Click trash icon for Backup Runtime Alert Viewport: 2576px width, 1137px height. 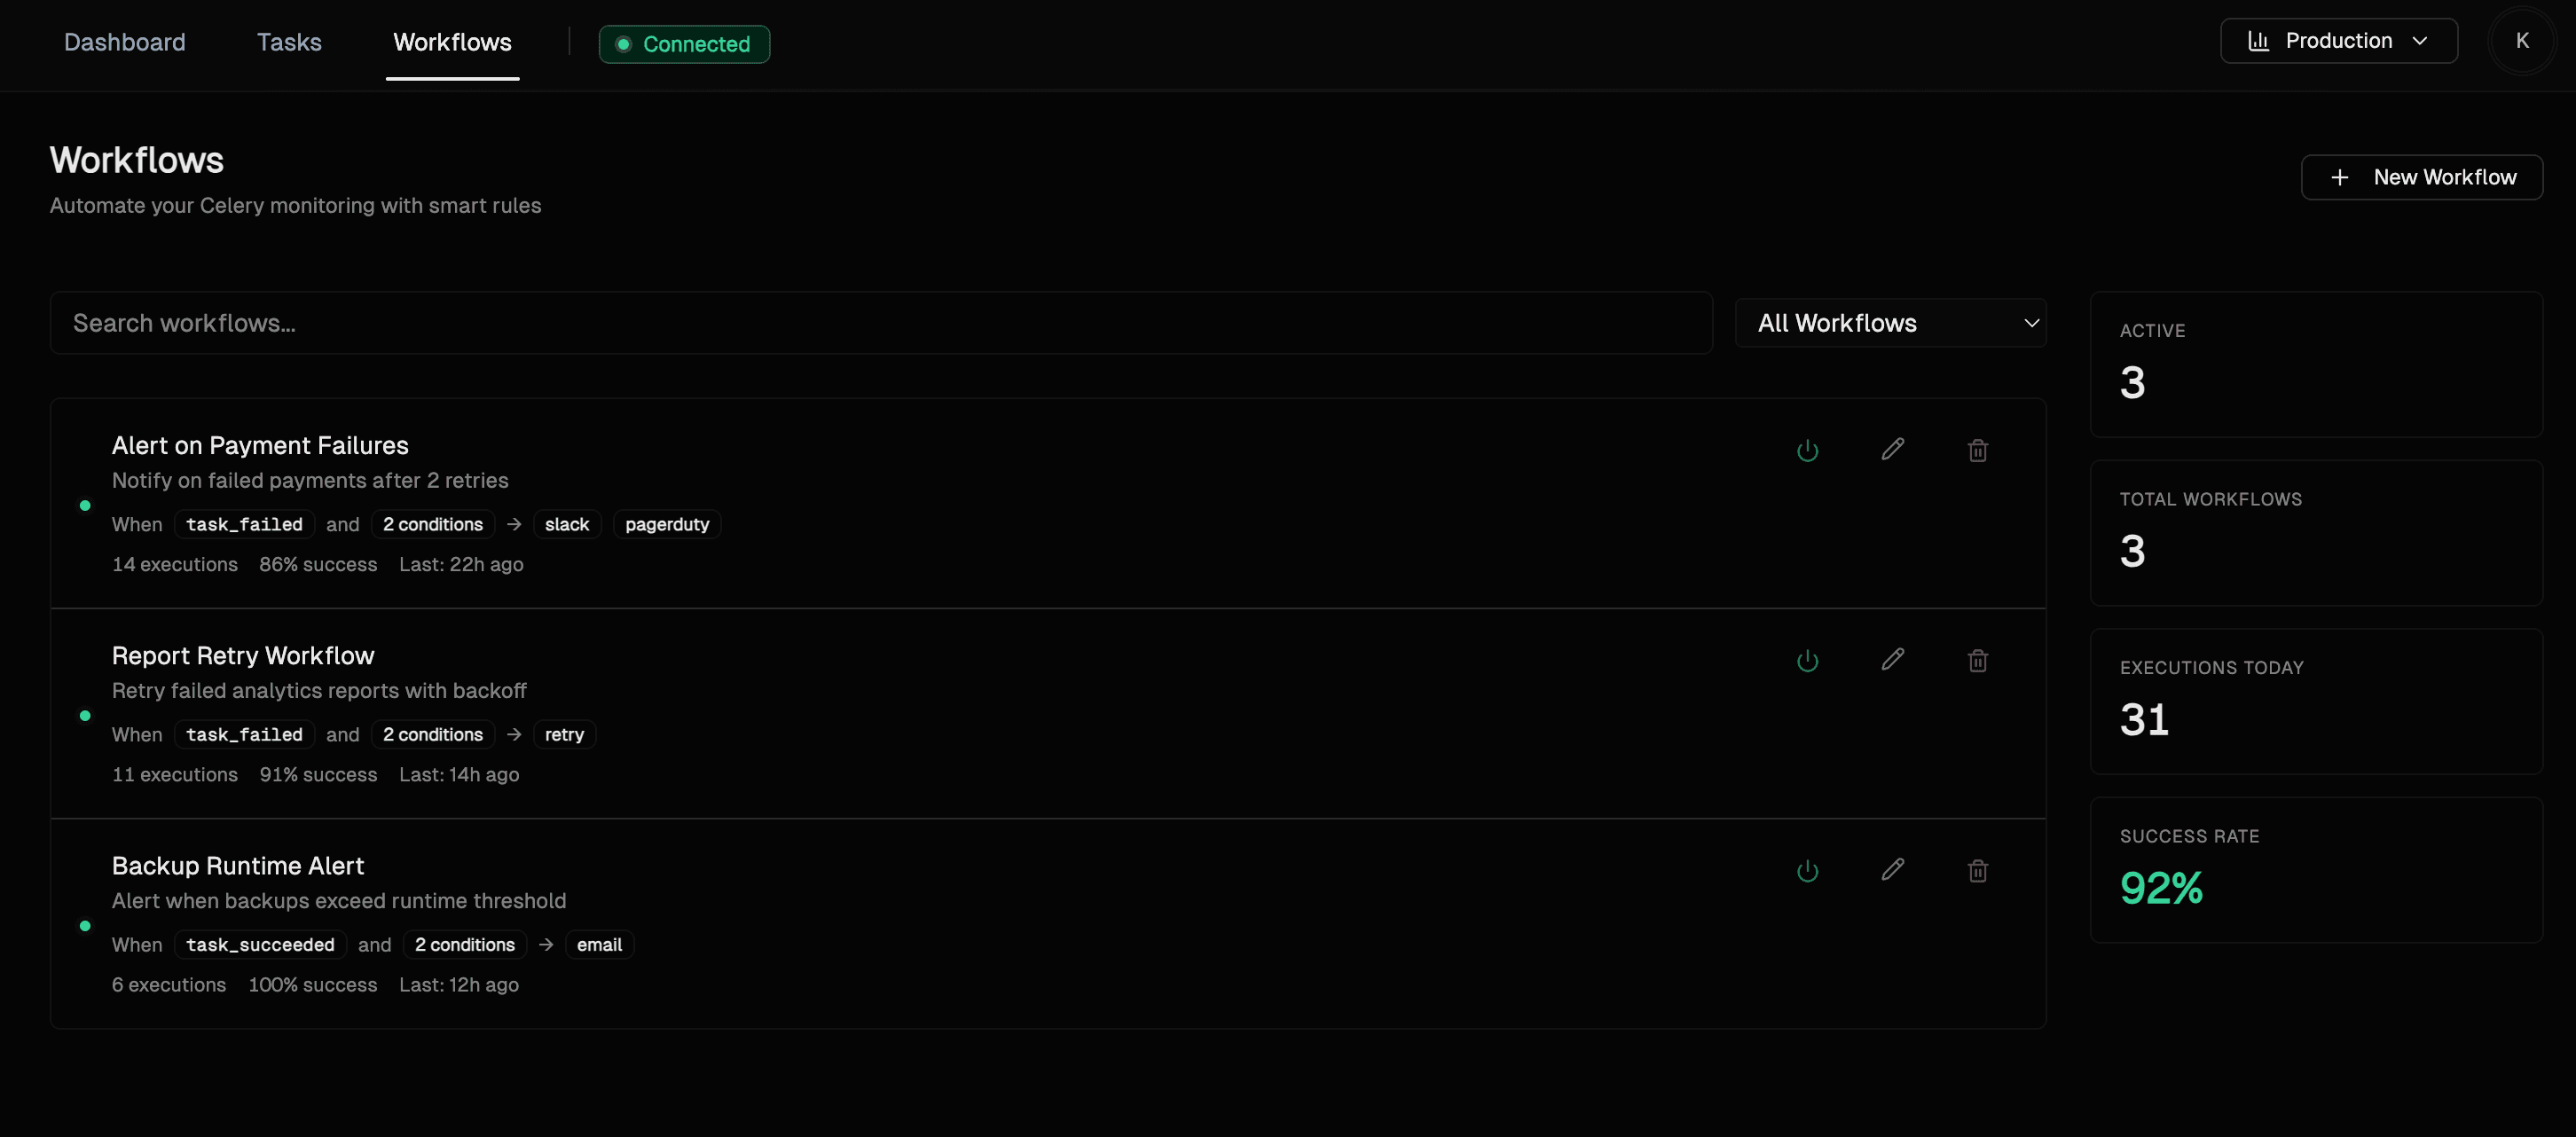click(x=1977, y=871)
